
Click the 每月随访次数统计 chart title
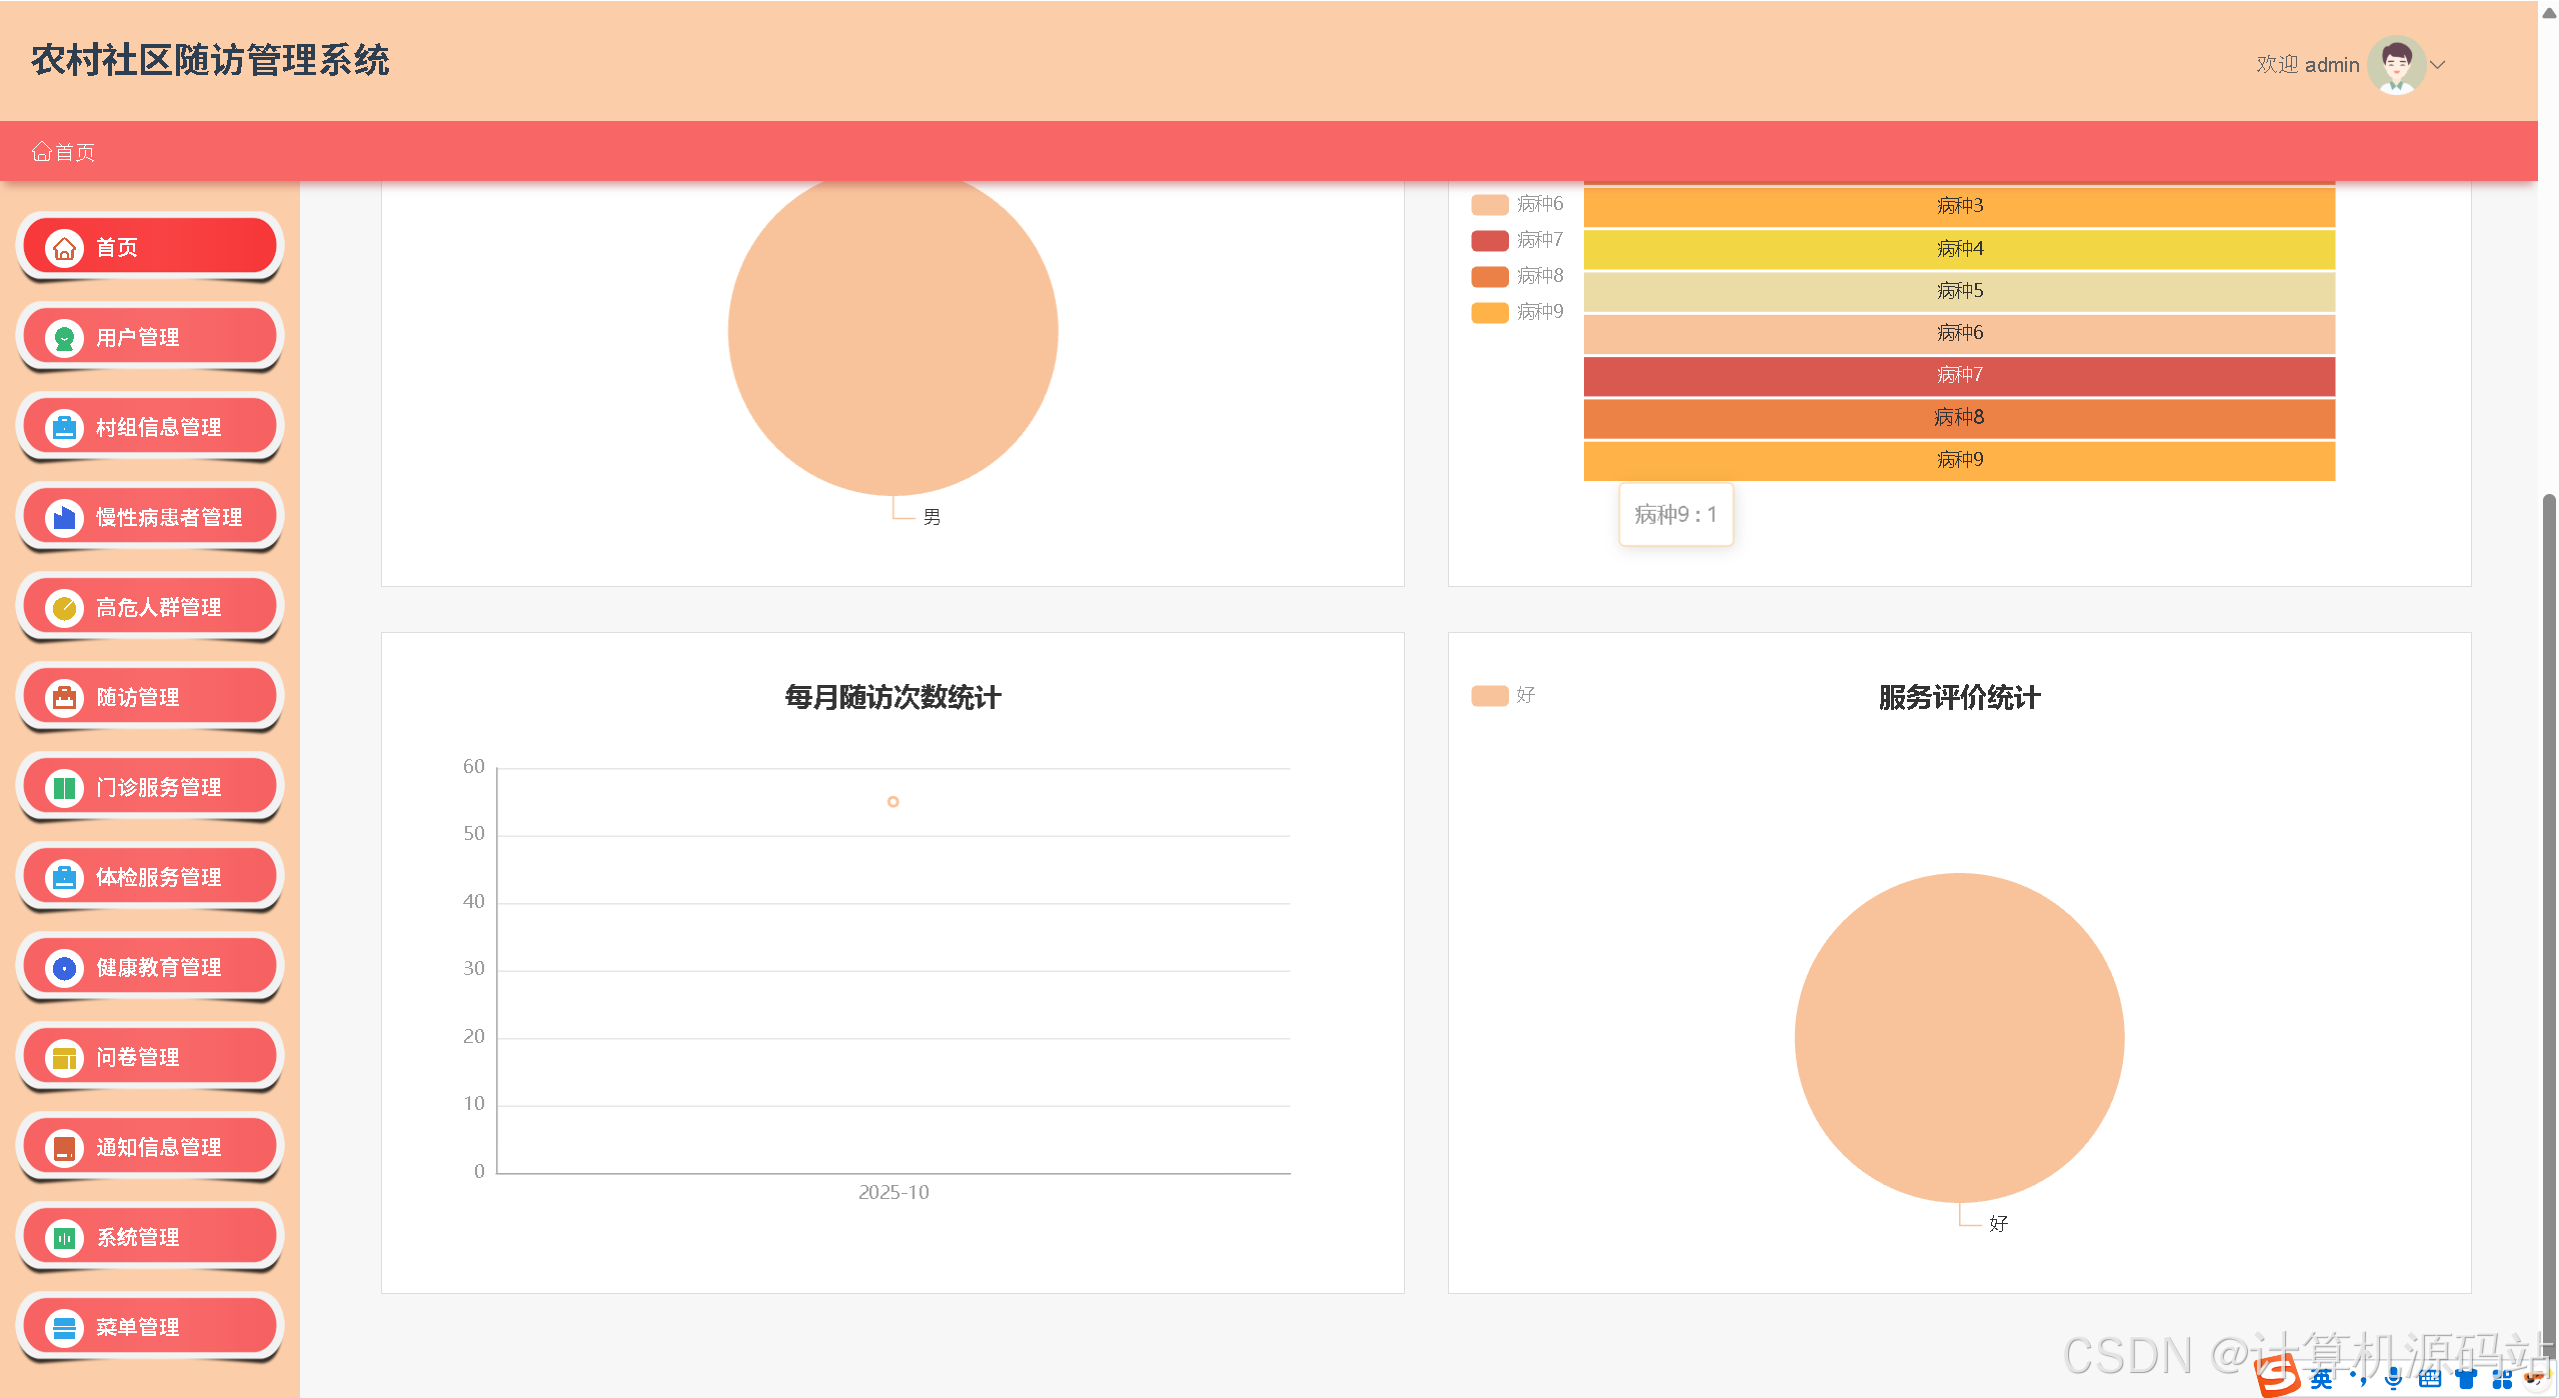pyautogui.click(x=893, y=697)
